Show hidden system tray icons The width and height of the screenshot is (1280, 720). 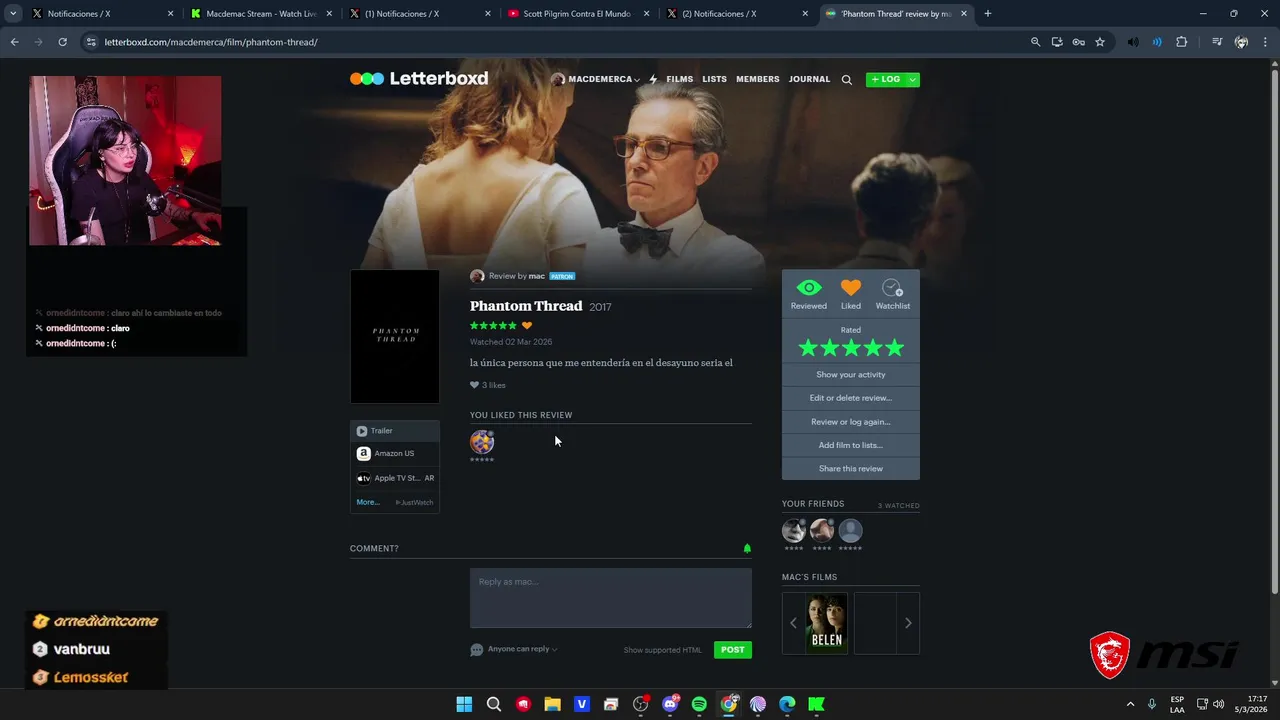pos(1130,704)
